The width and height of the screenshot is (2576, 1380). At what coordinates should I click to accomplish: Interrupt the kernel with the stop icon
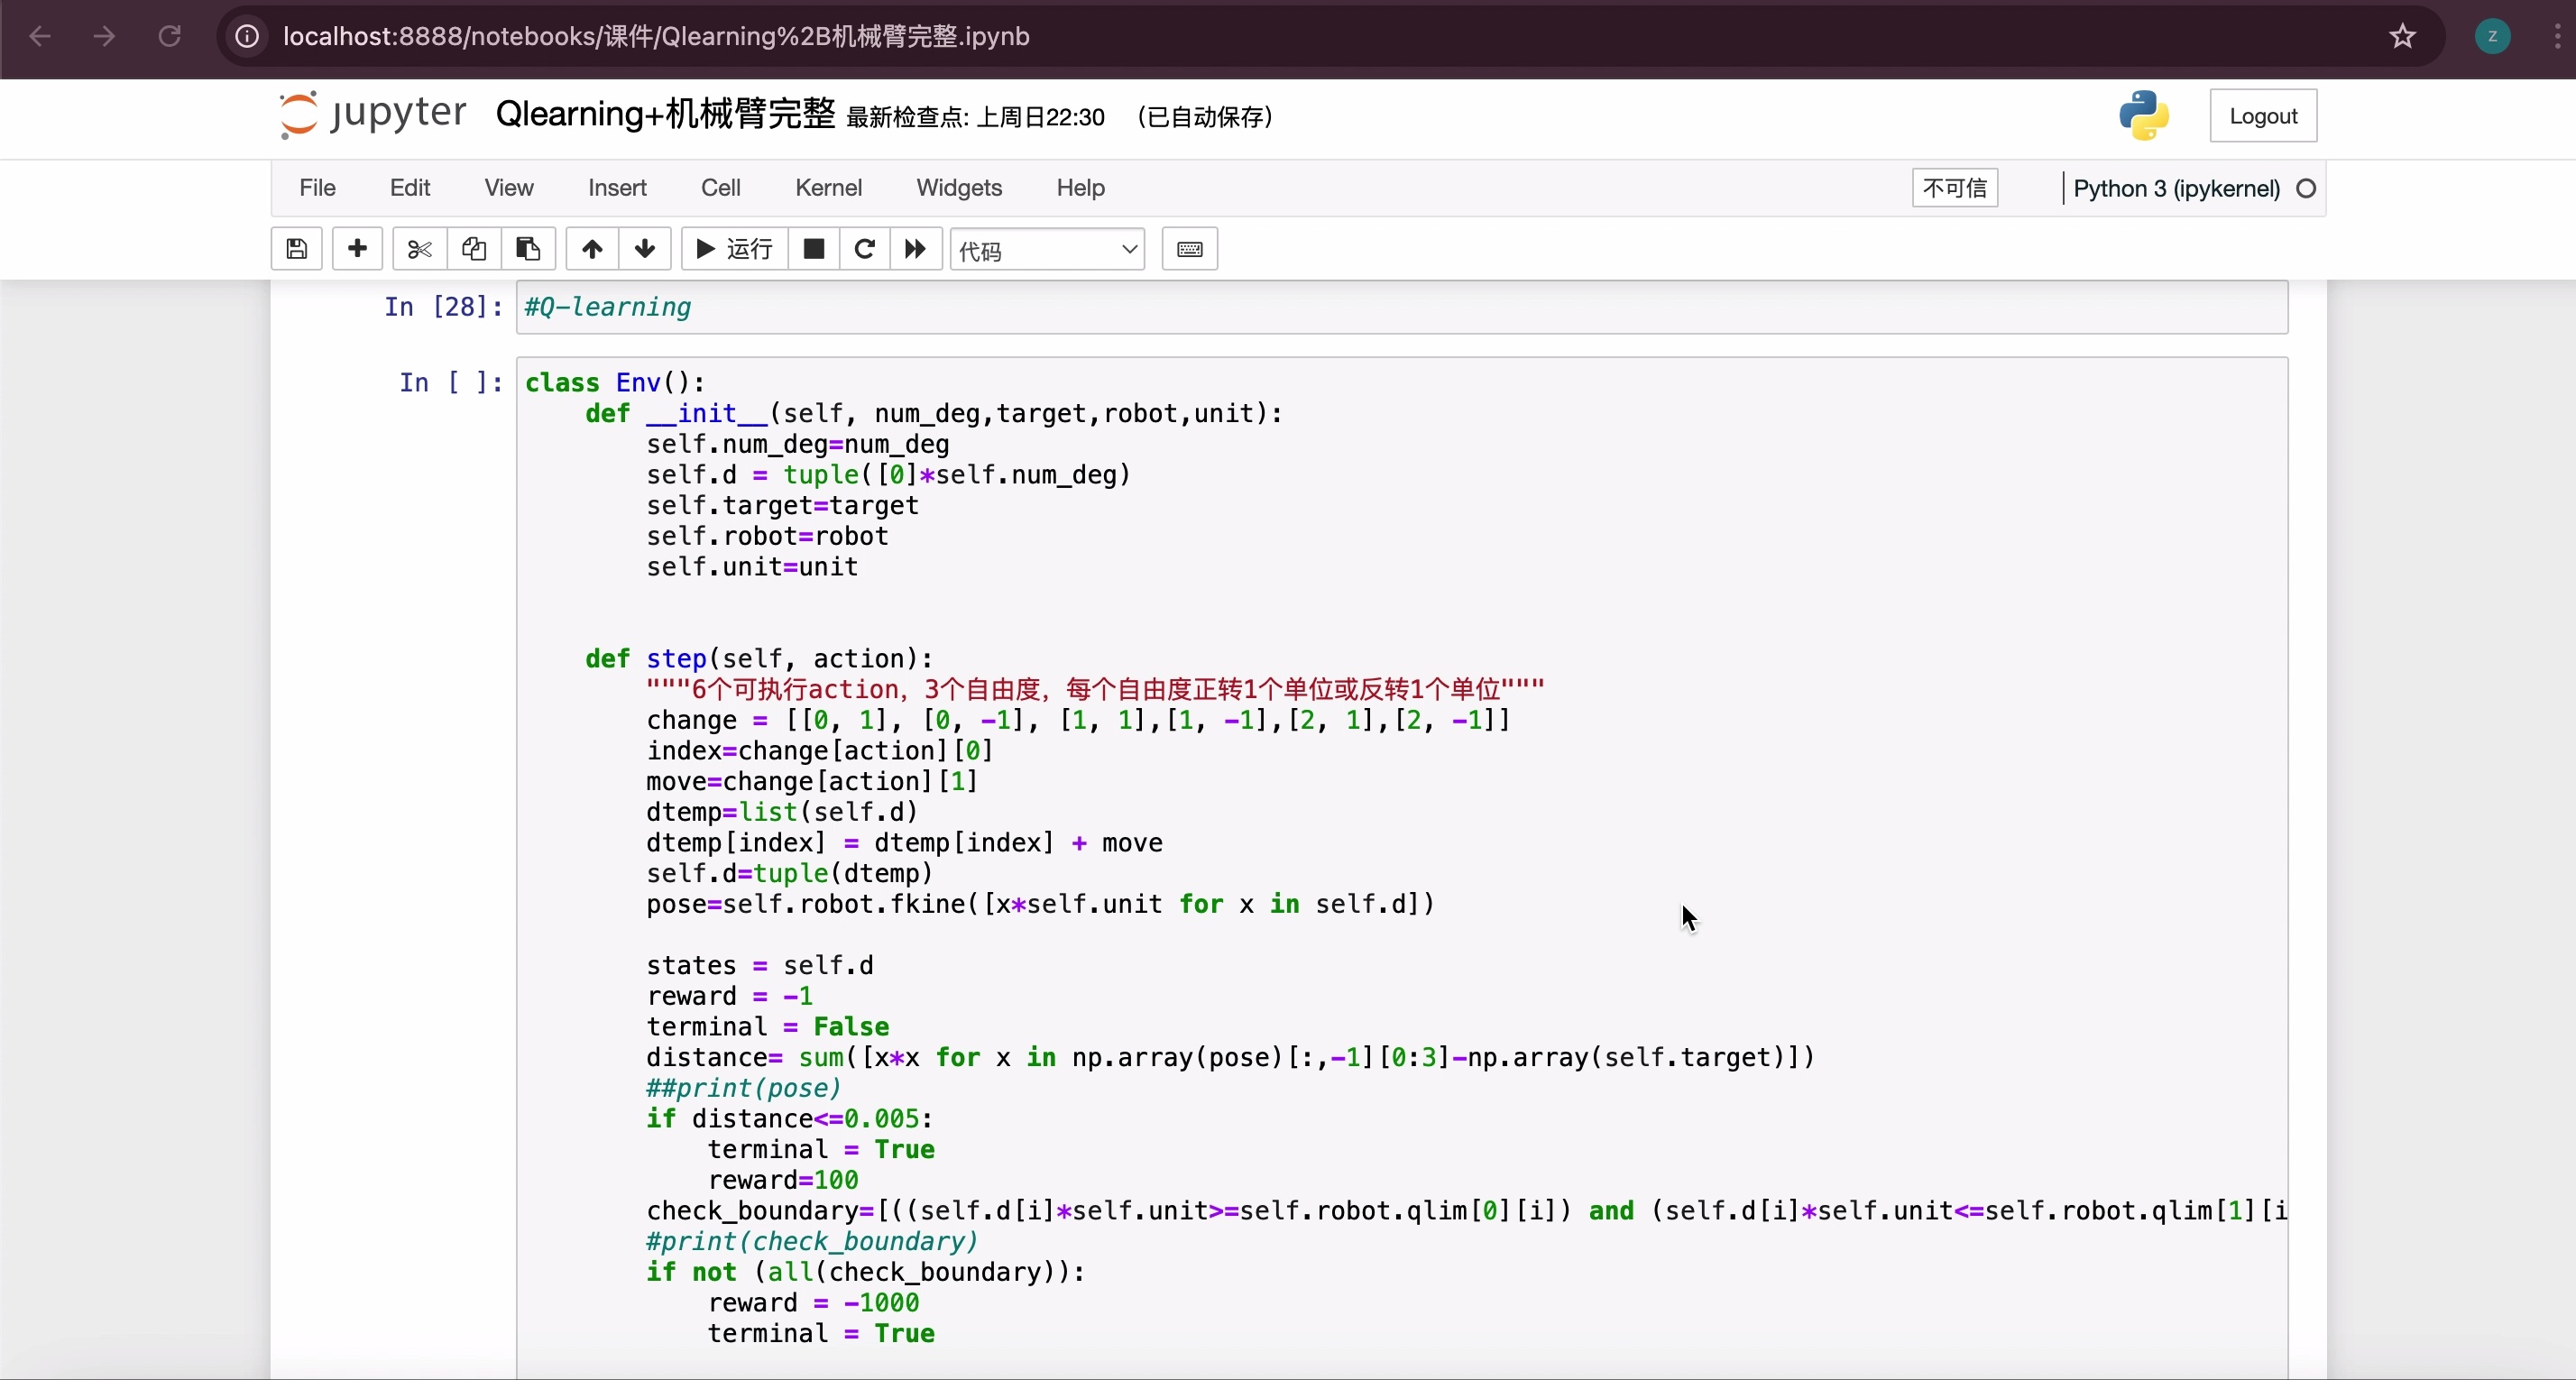click(x=814, y=249)
